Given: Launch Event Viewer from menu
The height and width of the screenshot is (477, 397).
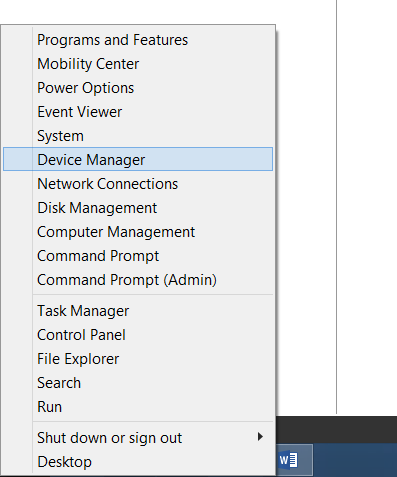Looking at the screenshot, I should [138, 112].
